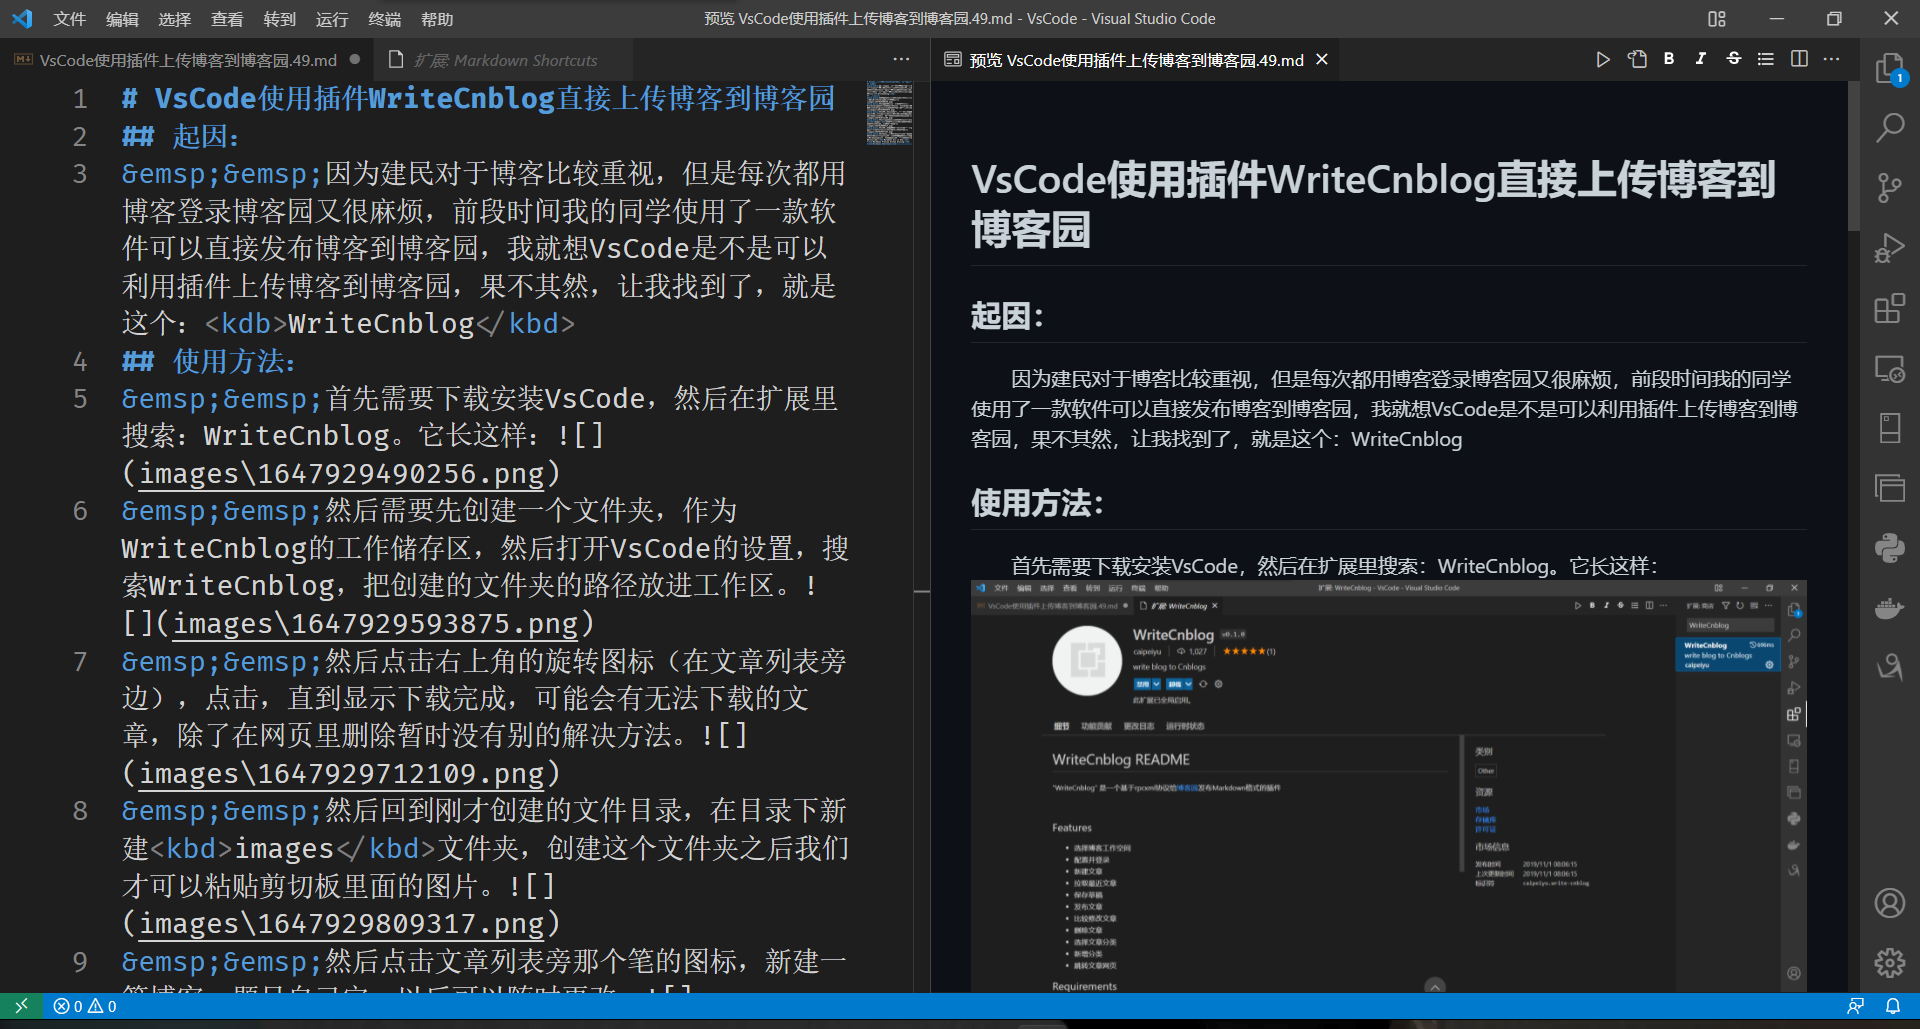
Task: Toggle bold formatting
Action: click(1669, 59)
